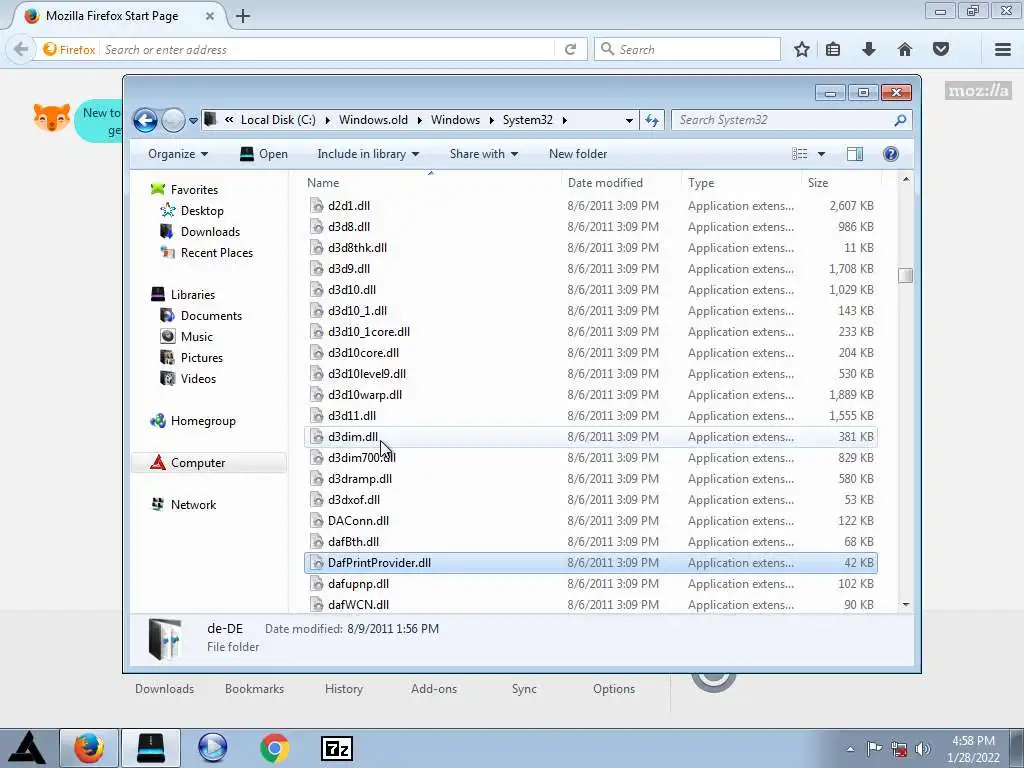Image resolution: width=1024 pixels, height=768 pixels.
Task: Expand arrow after System32 breadcrumb
Action: 564,120
